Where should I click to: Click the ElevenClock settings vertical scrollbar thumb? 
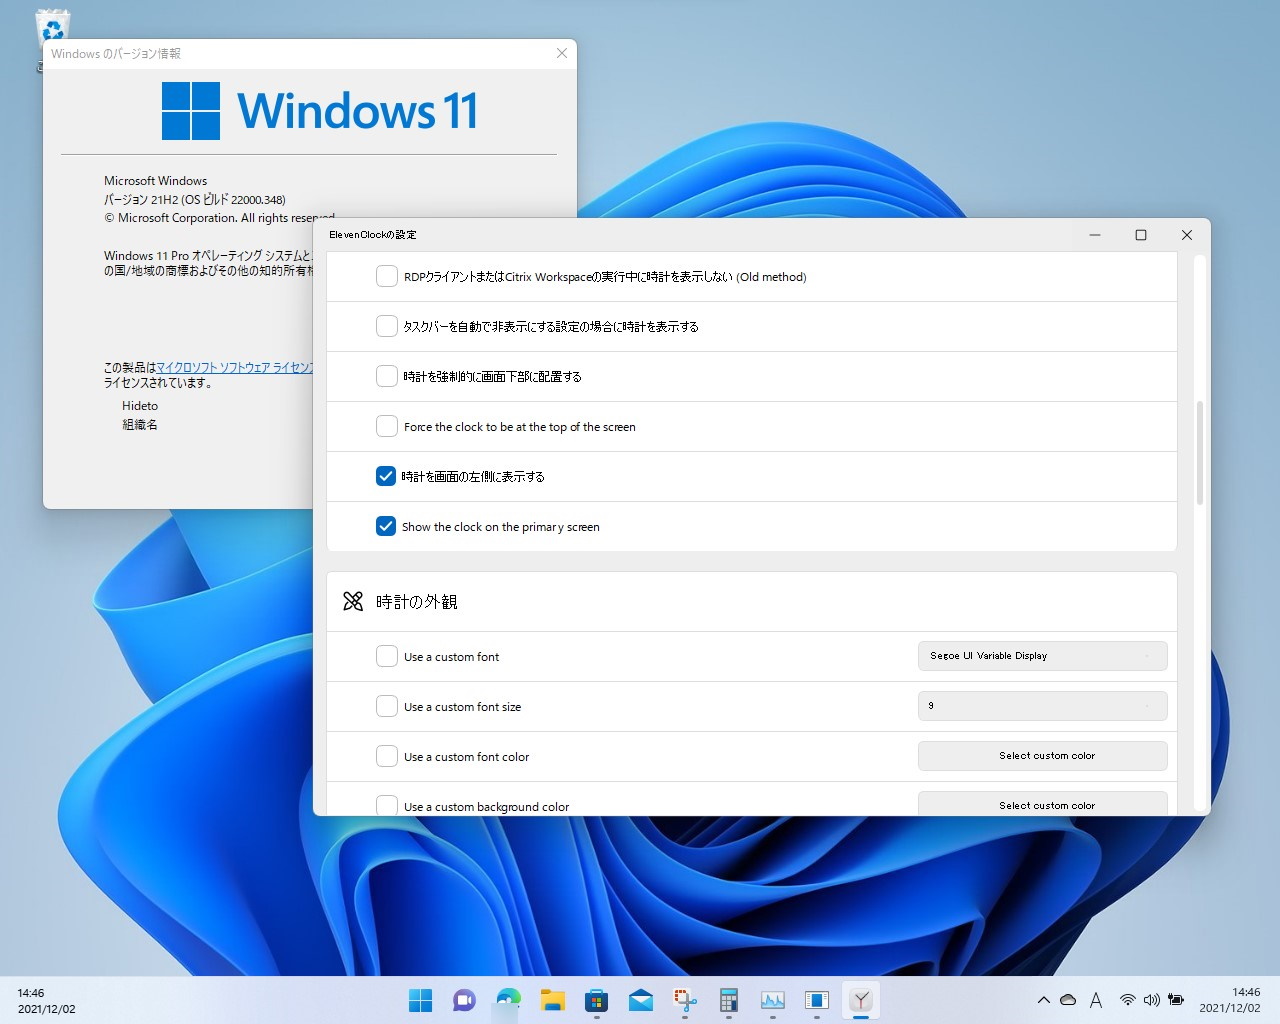tap(1200, 453)
